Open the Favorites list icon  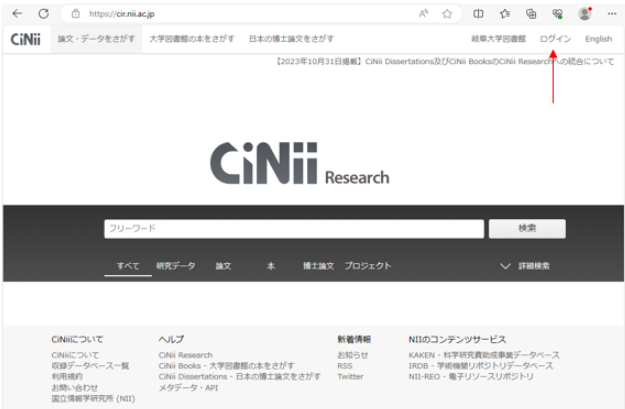(505, 14)
